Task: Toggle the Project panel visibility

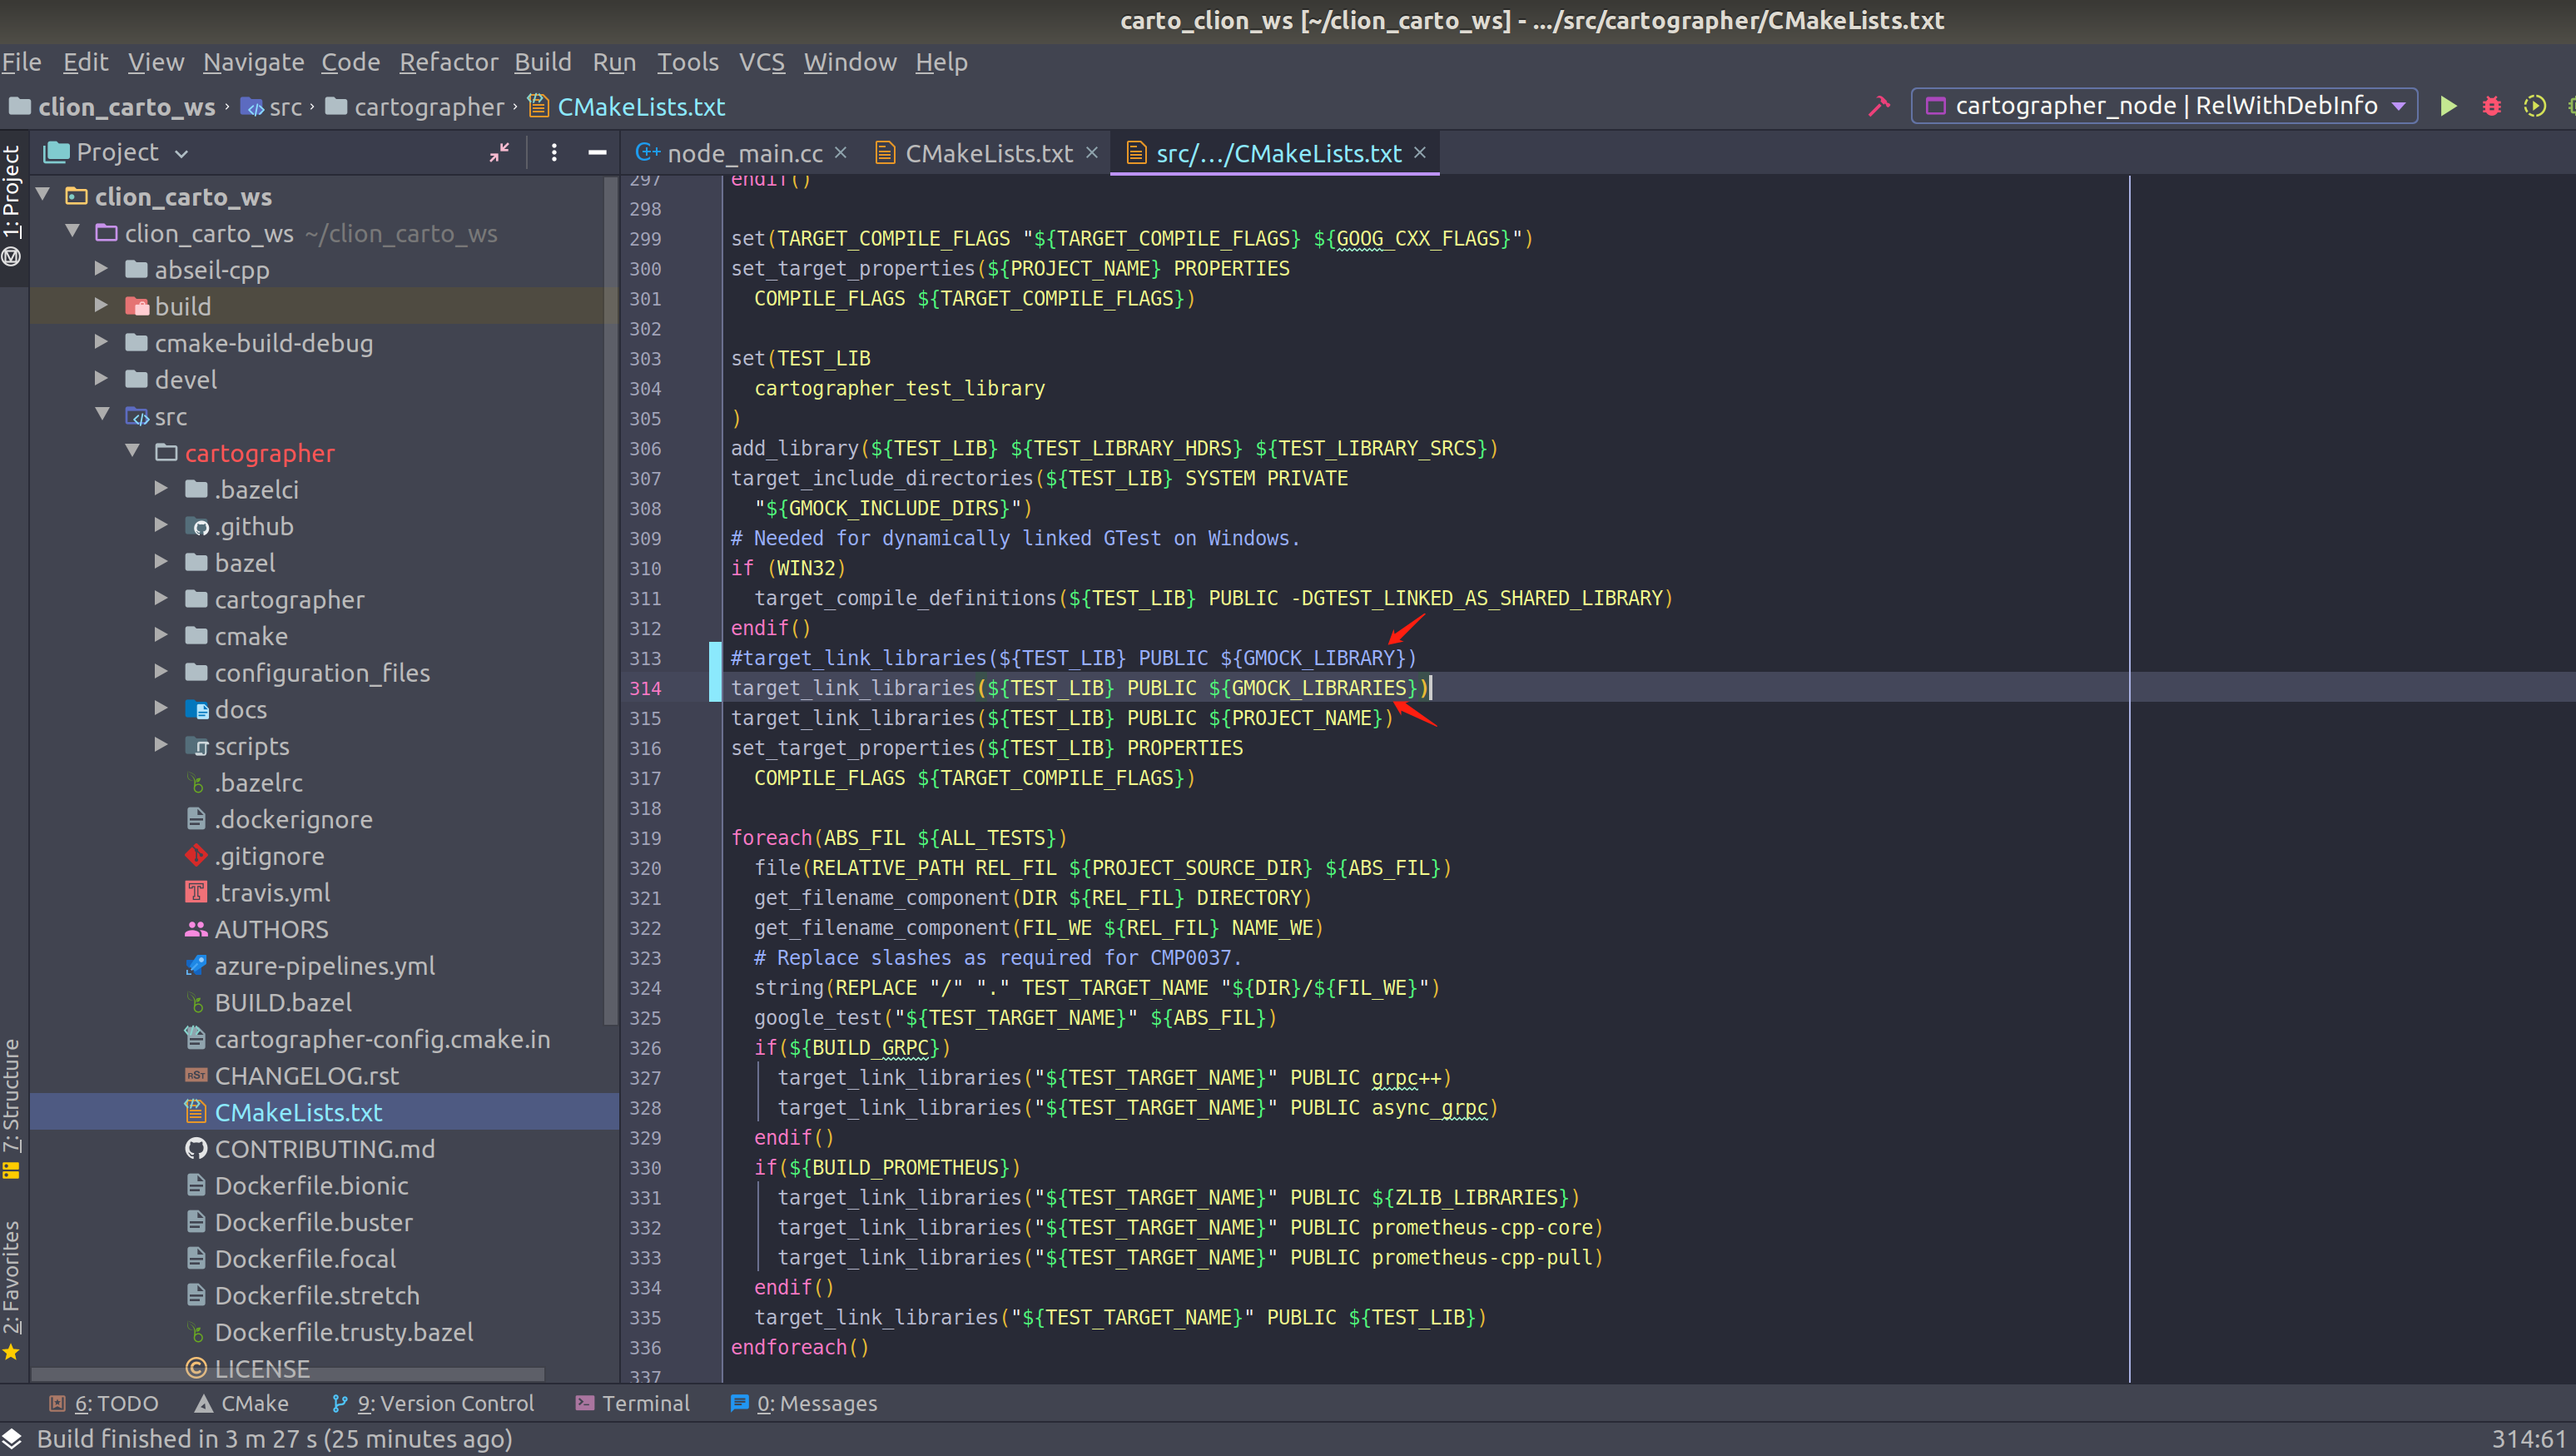Action: (16, 196)
